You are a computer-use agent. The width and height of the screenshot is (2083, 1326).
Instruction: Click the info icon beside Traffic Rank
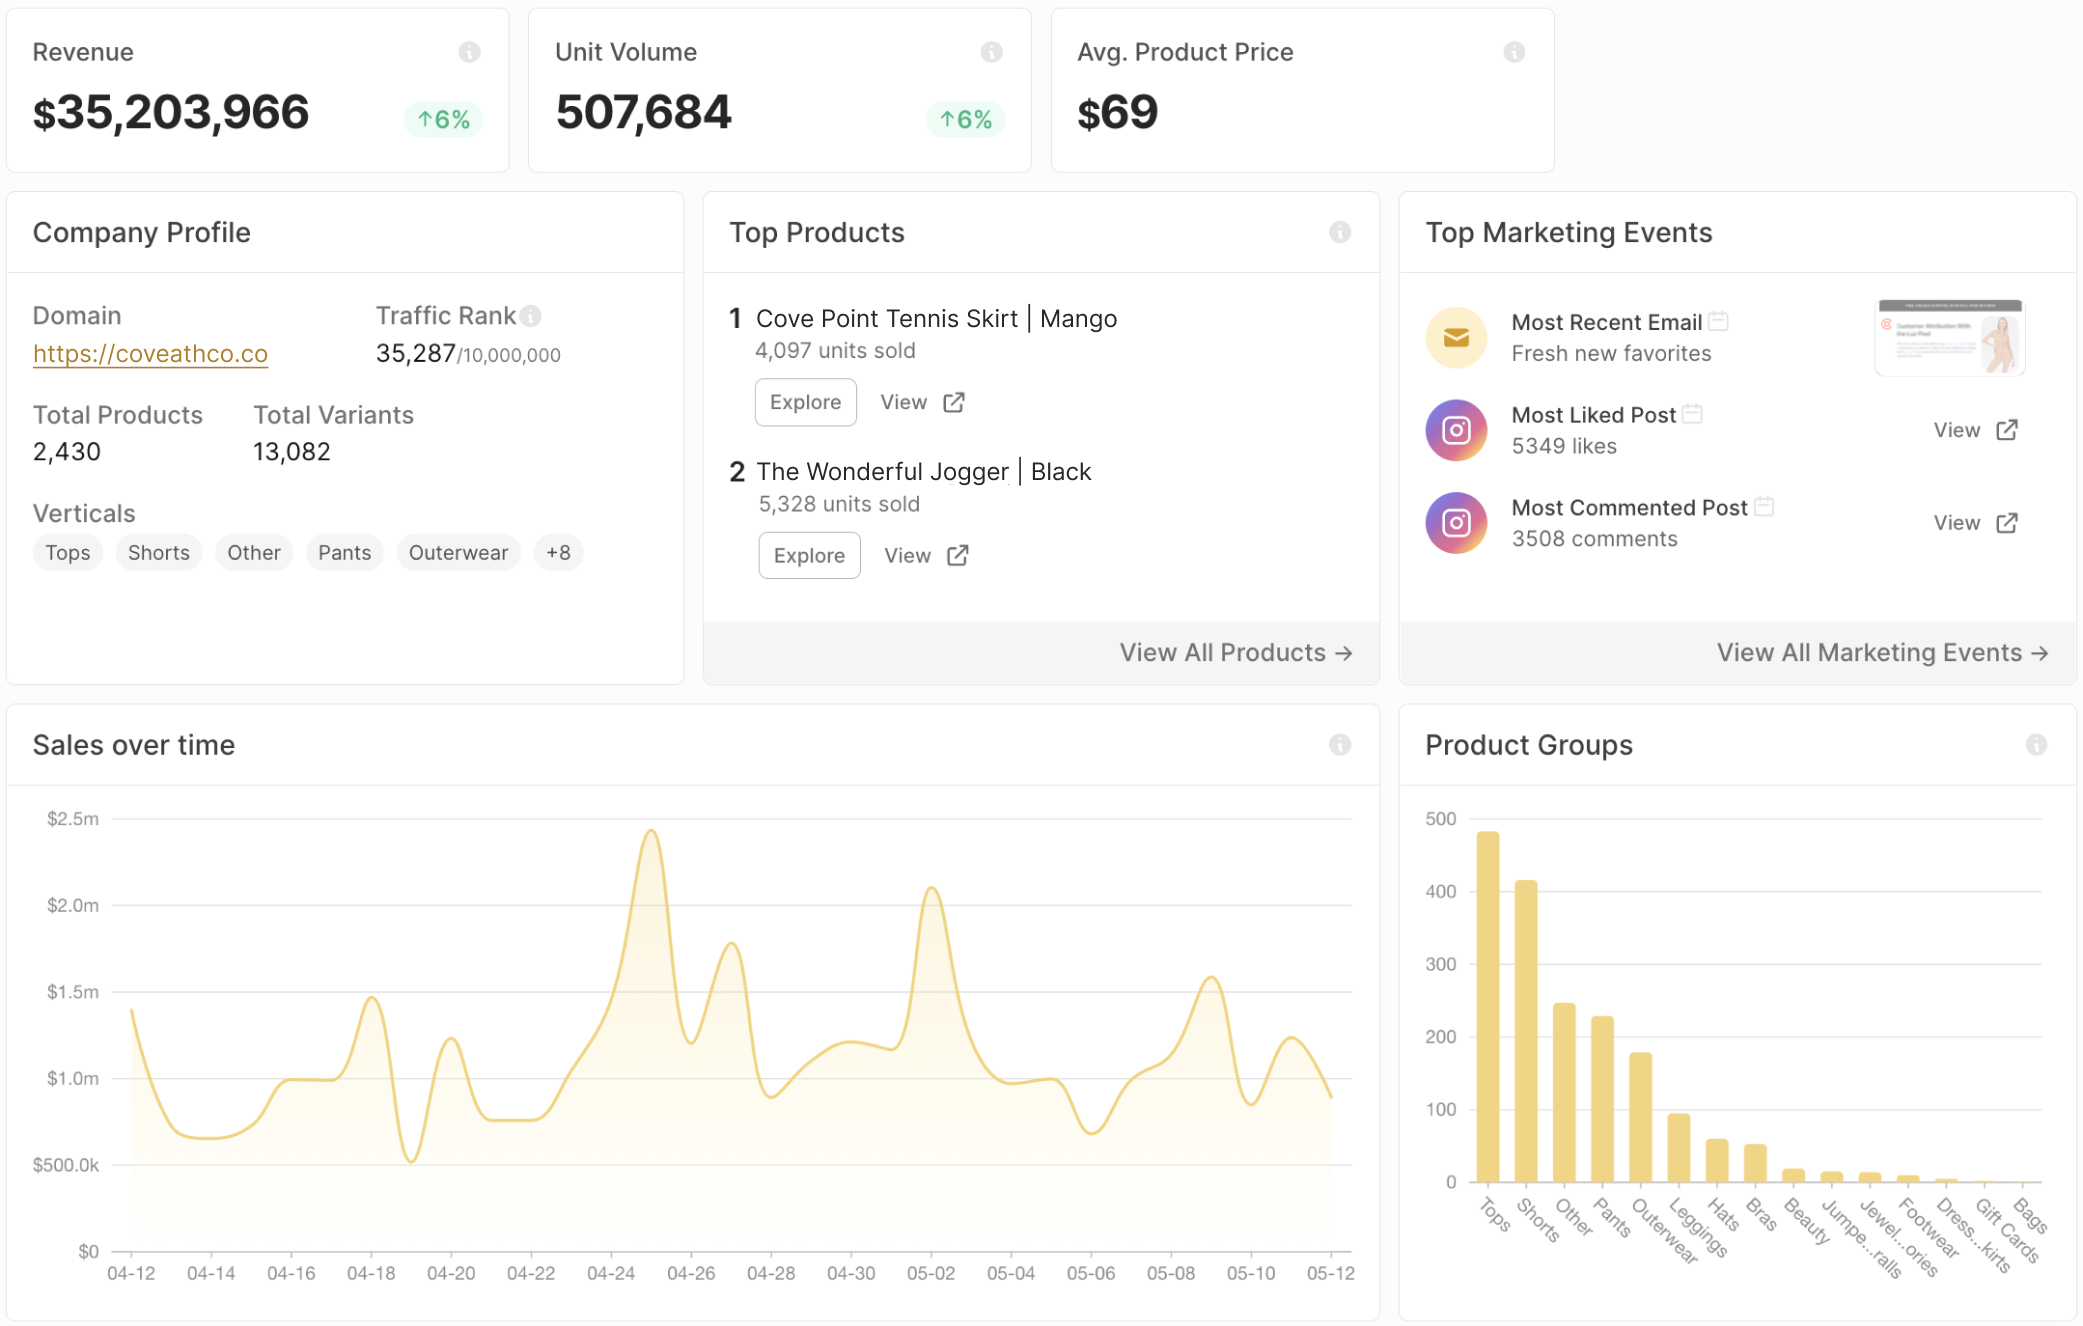tap(530, 315)
